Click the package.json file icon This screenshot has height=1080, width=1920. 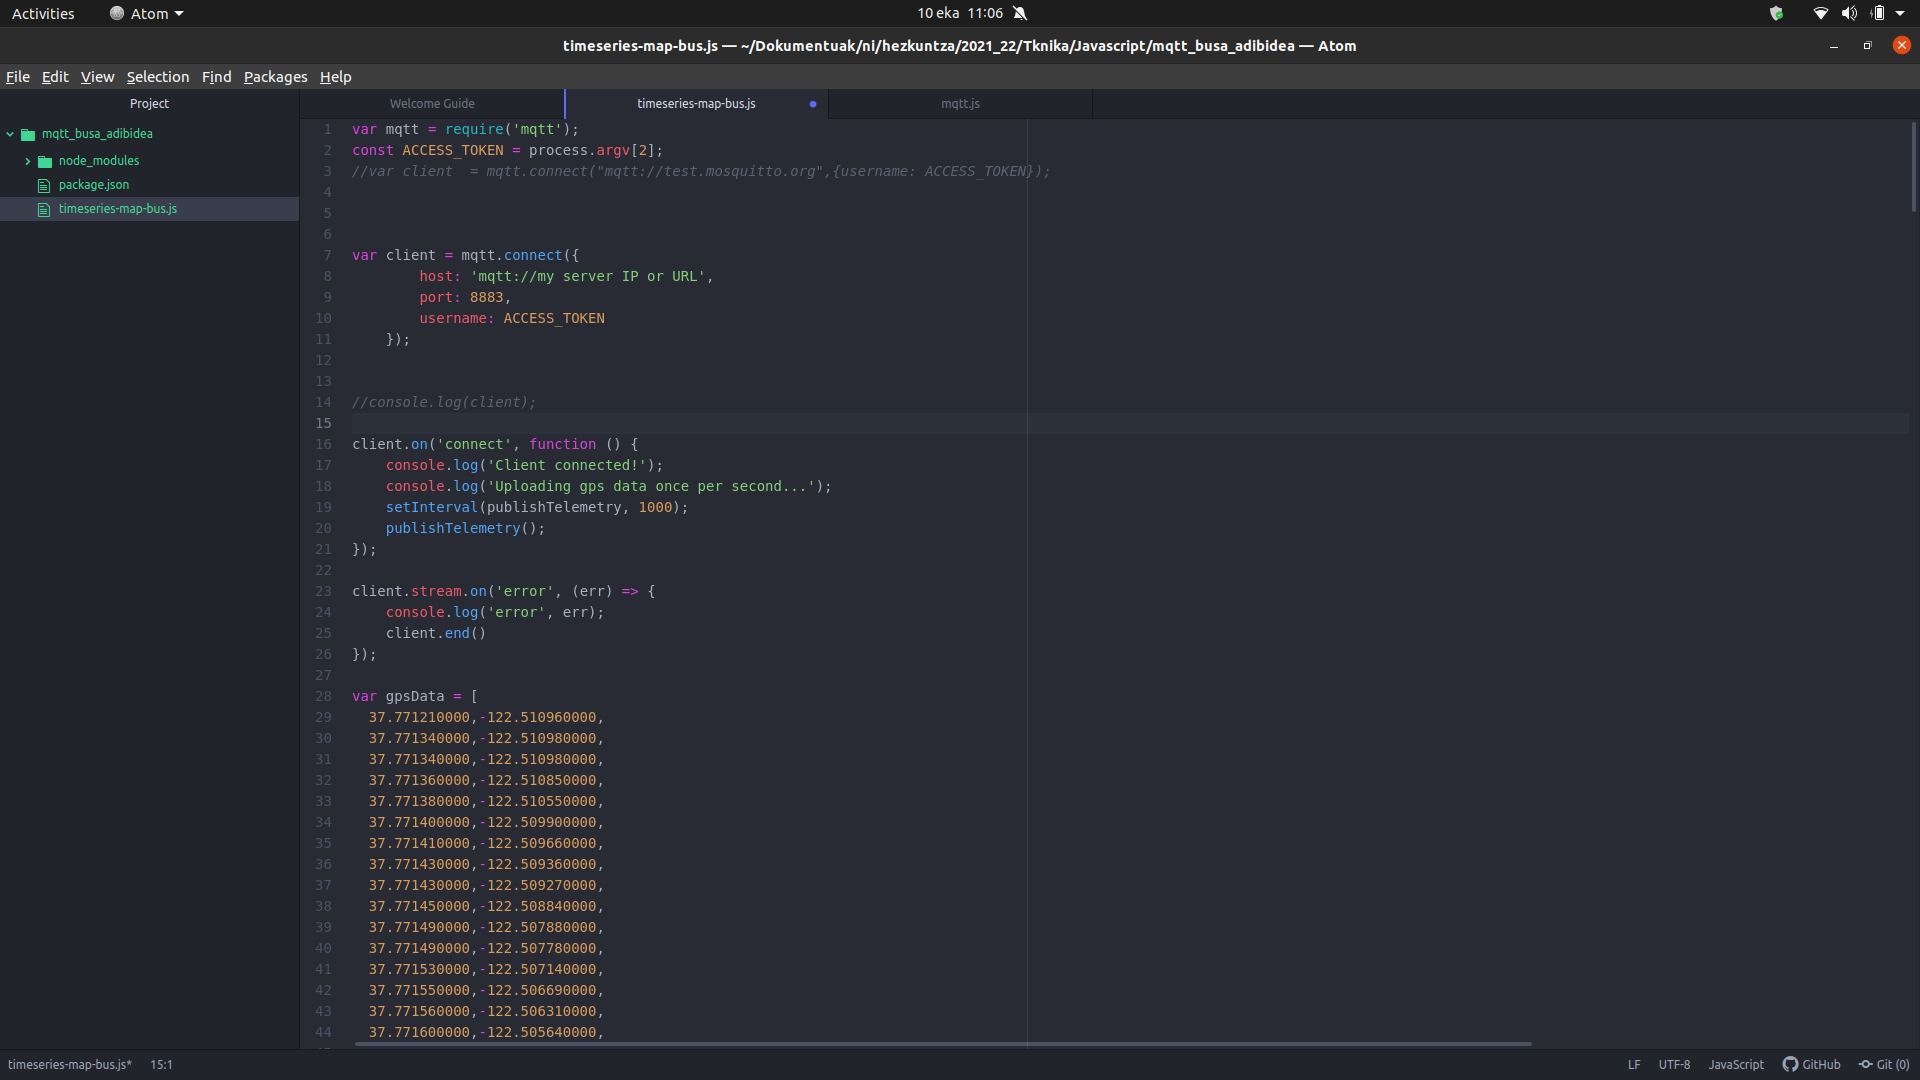click(x=44, y=185)
